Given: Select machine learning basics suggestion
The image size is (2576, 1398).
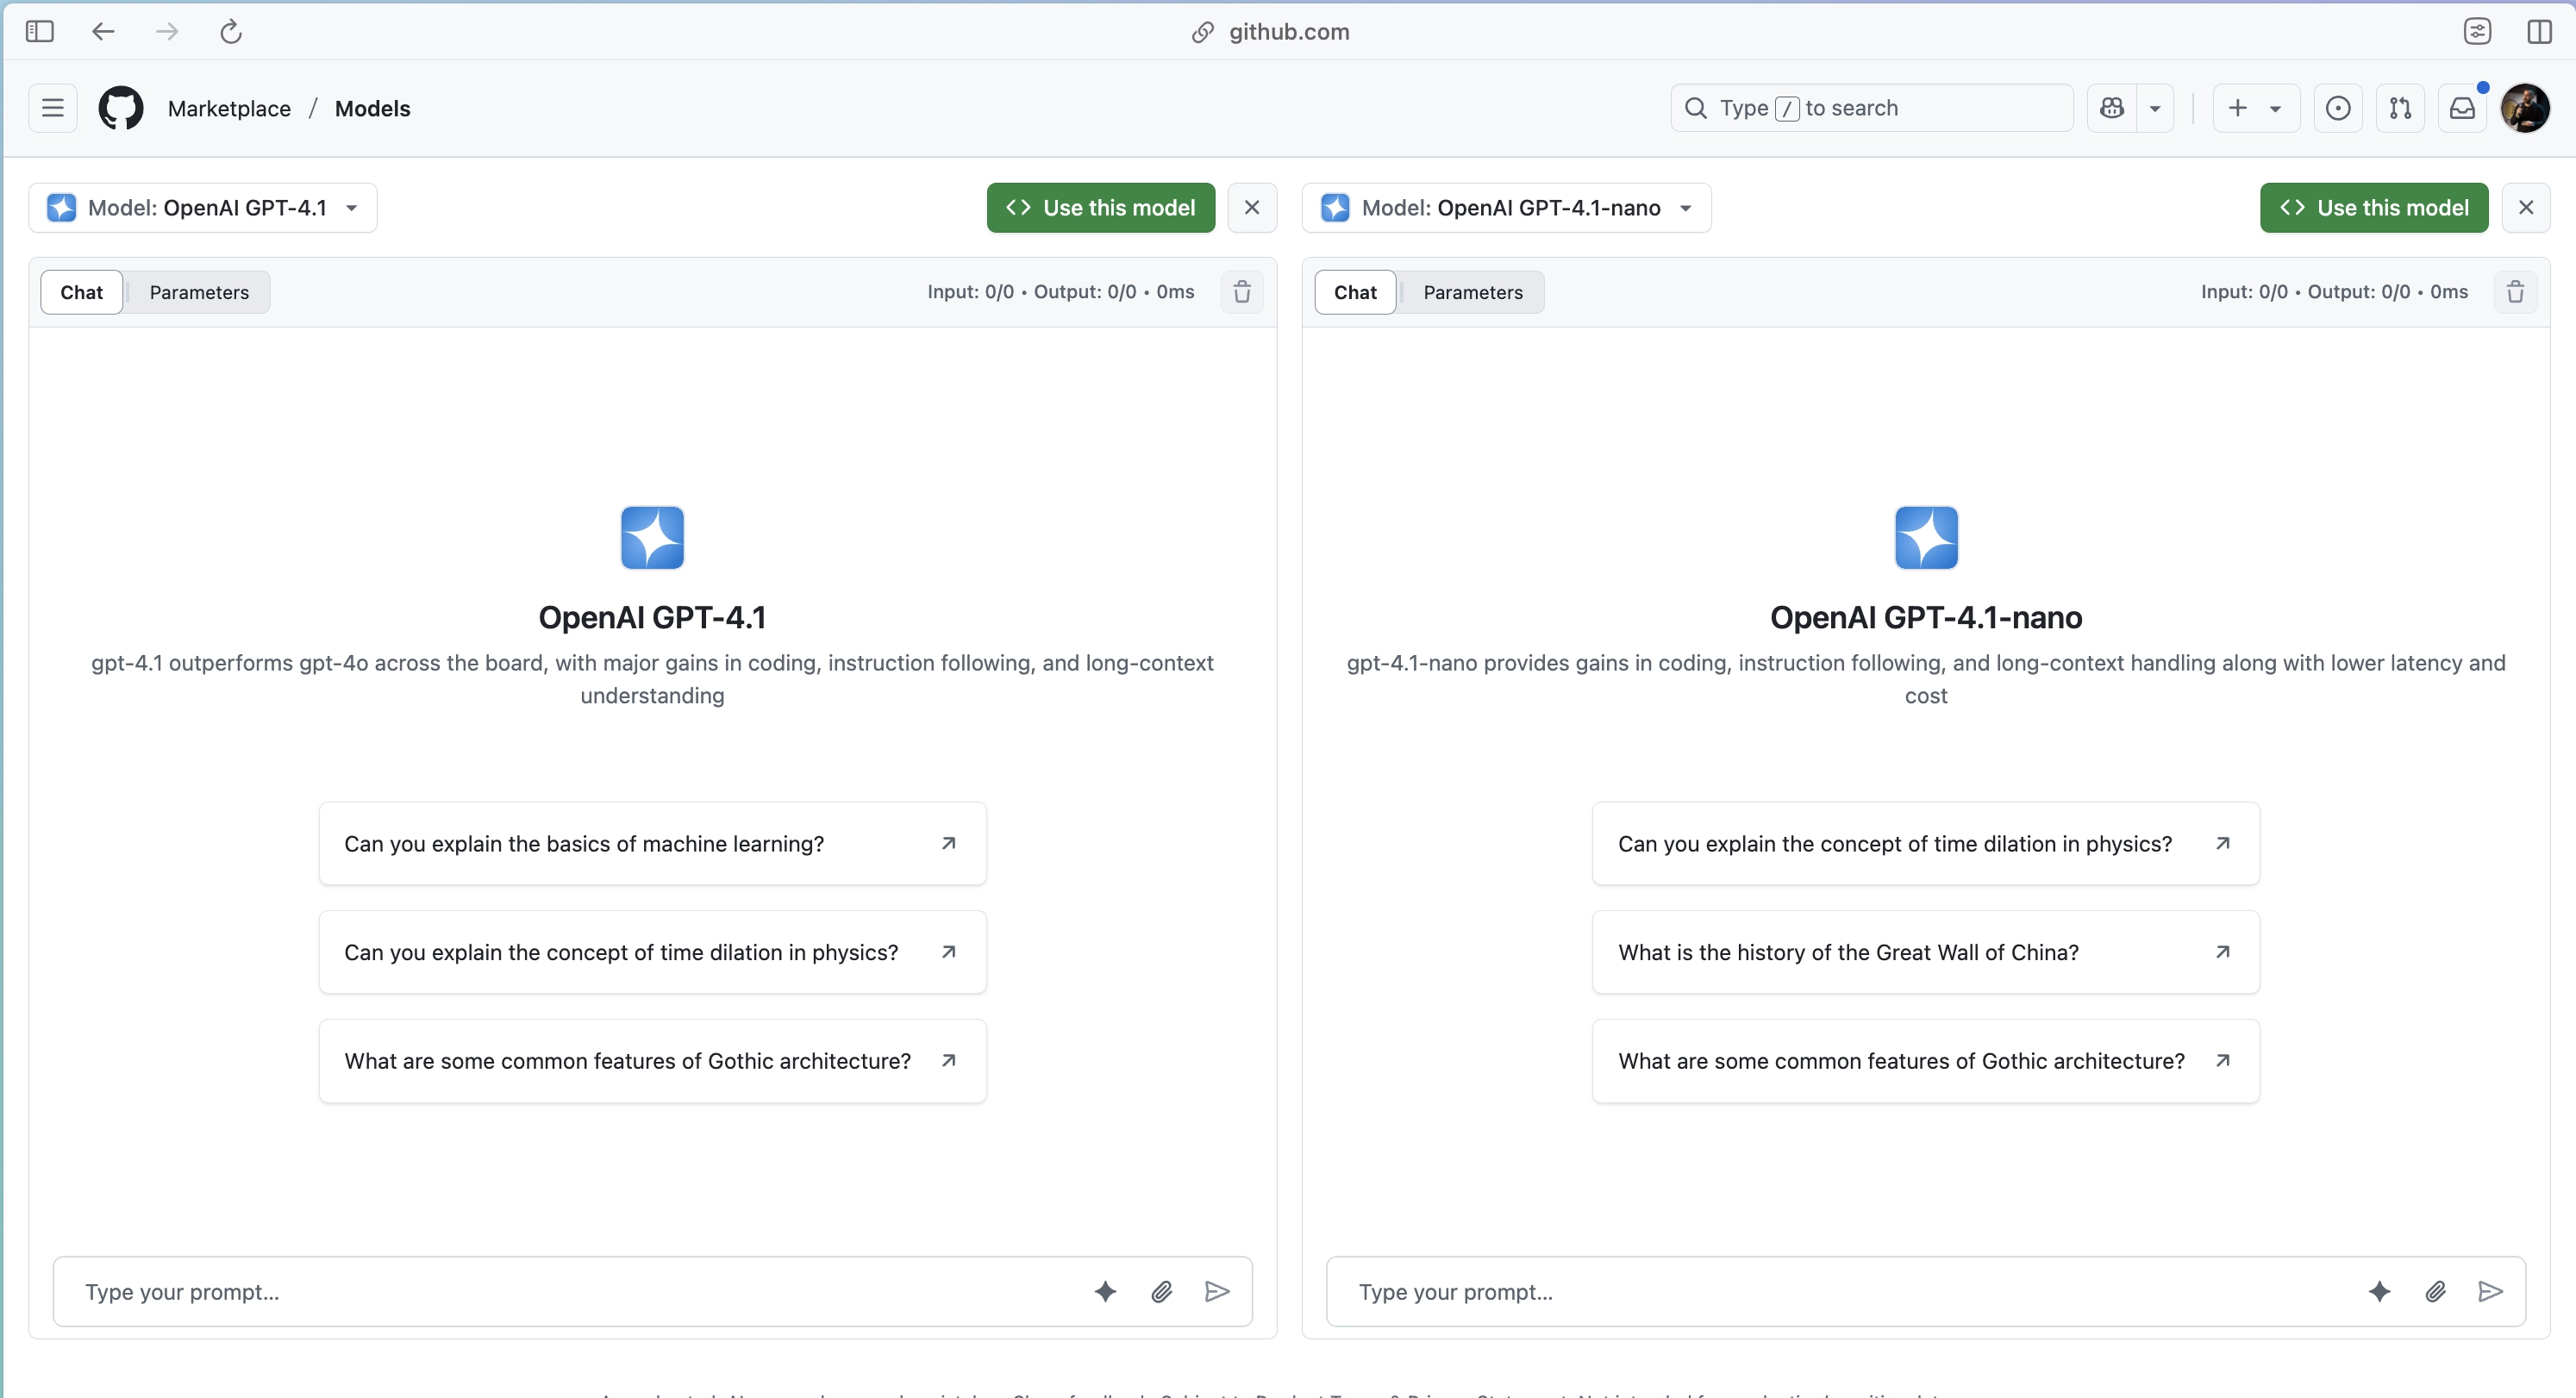Looking at the screenshot, I should pyautogui.click(x=652, y=843).
